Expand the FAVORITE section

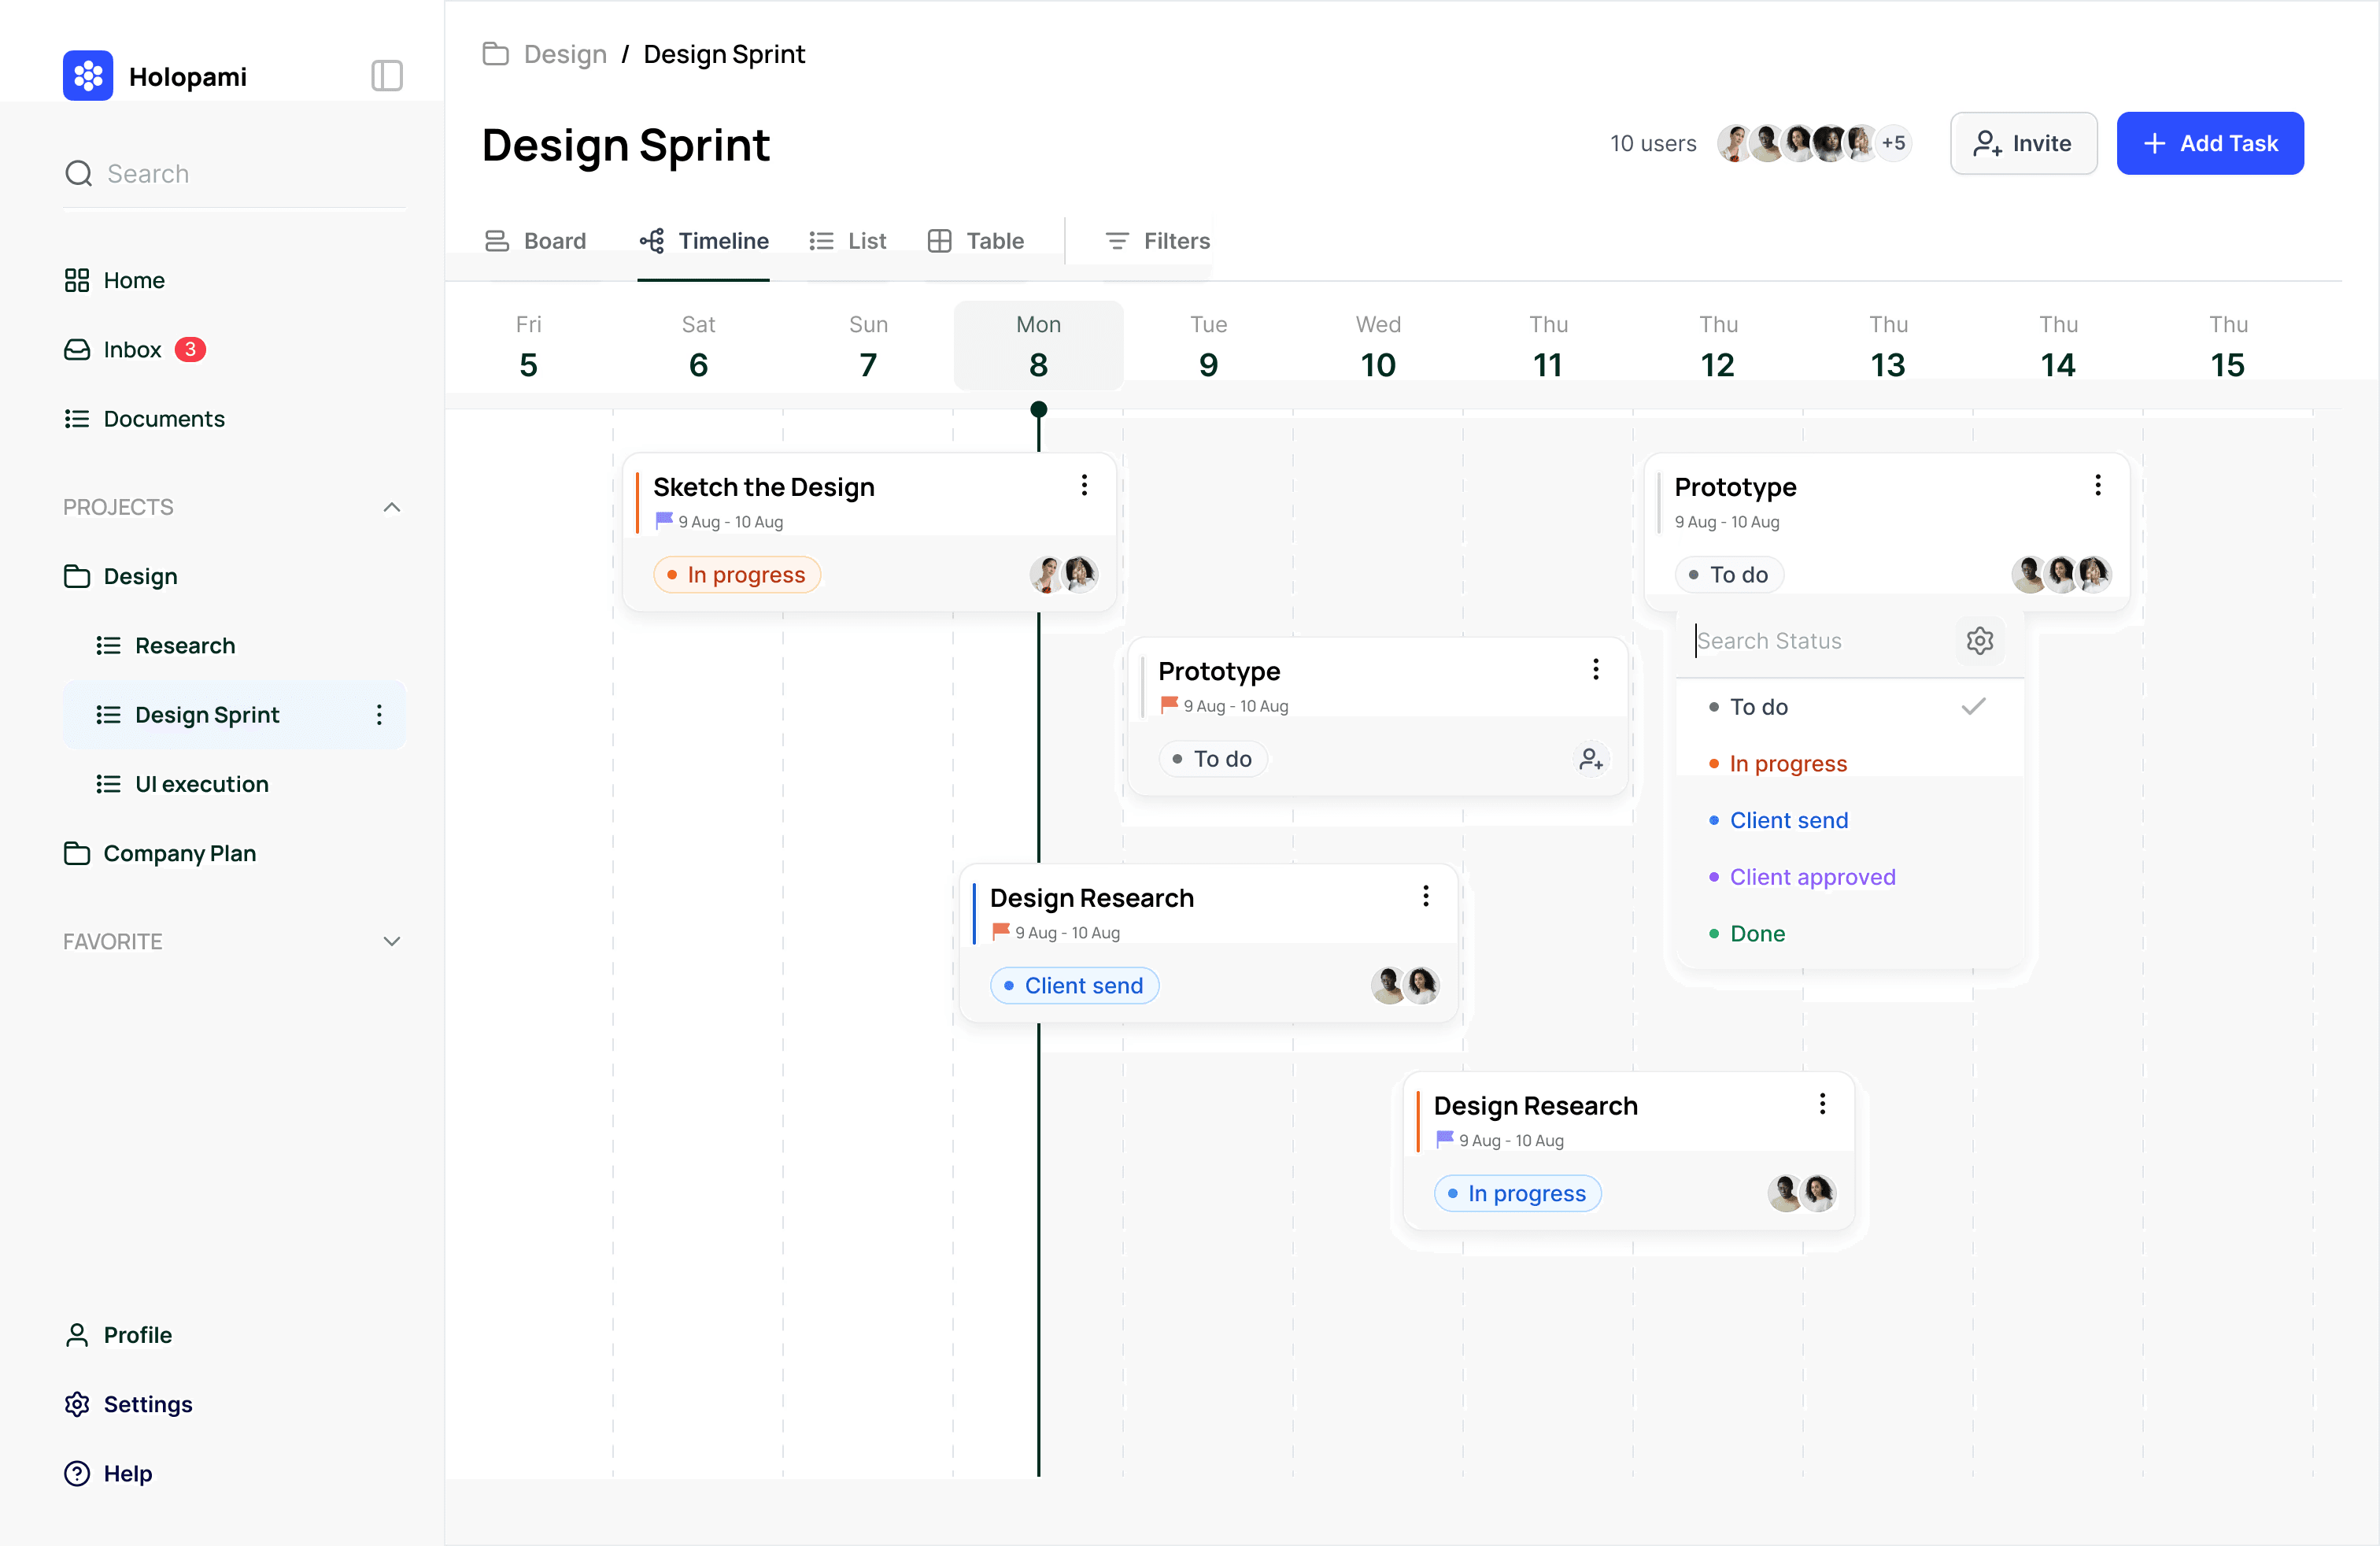[x=391, y=941]
